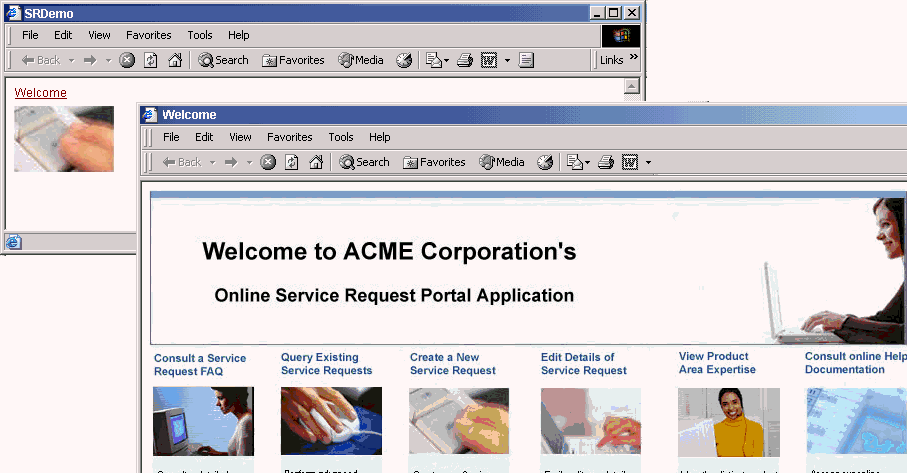Open File menu in Welcome window

[171, 138]
